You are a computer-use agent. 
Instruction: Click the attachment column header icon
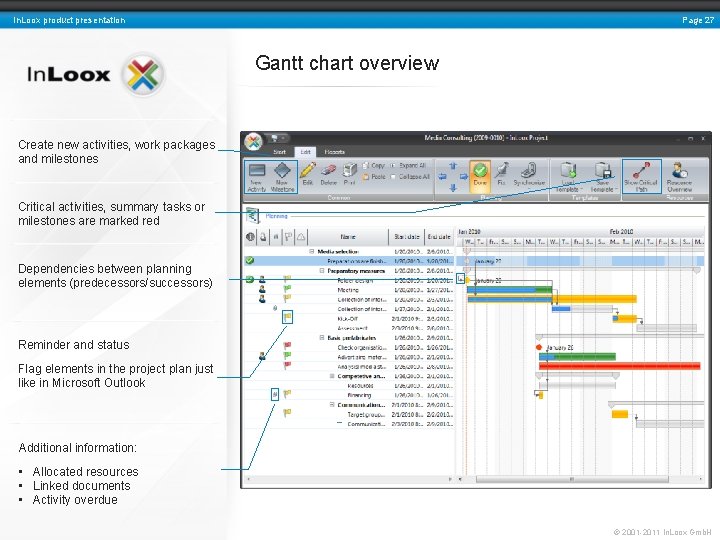276,237
